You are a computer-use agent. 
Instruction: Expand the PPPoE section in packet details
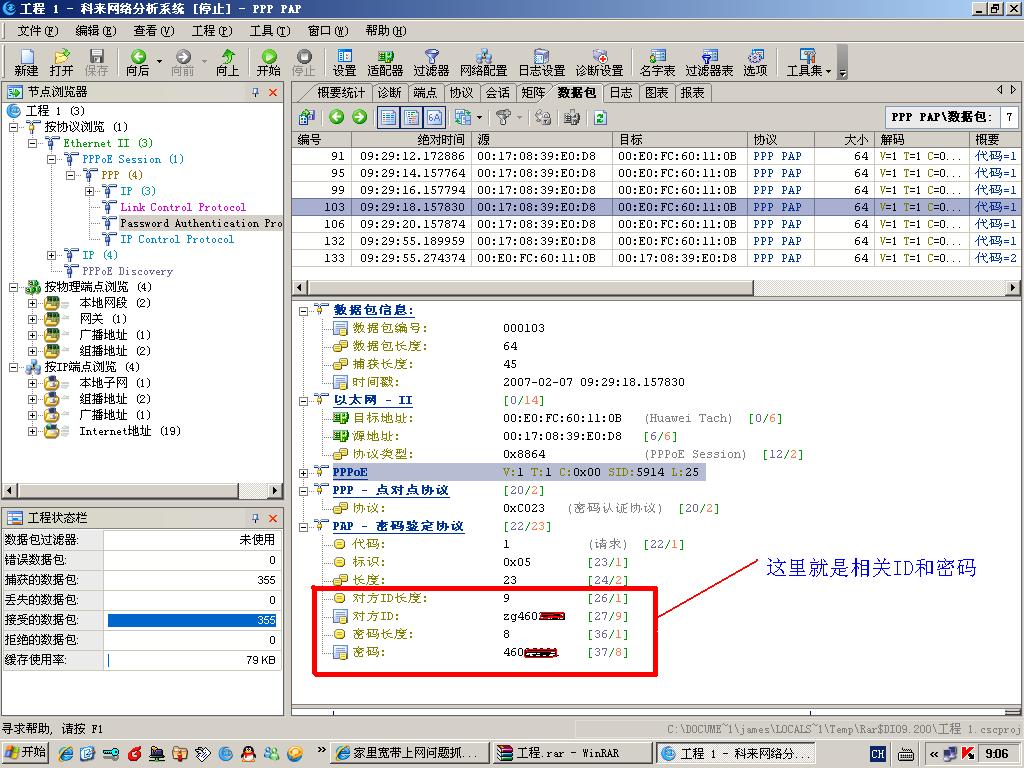coord(304,472)
